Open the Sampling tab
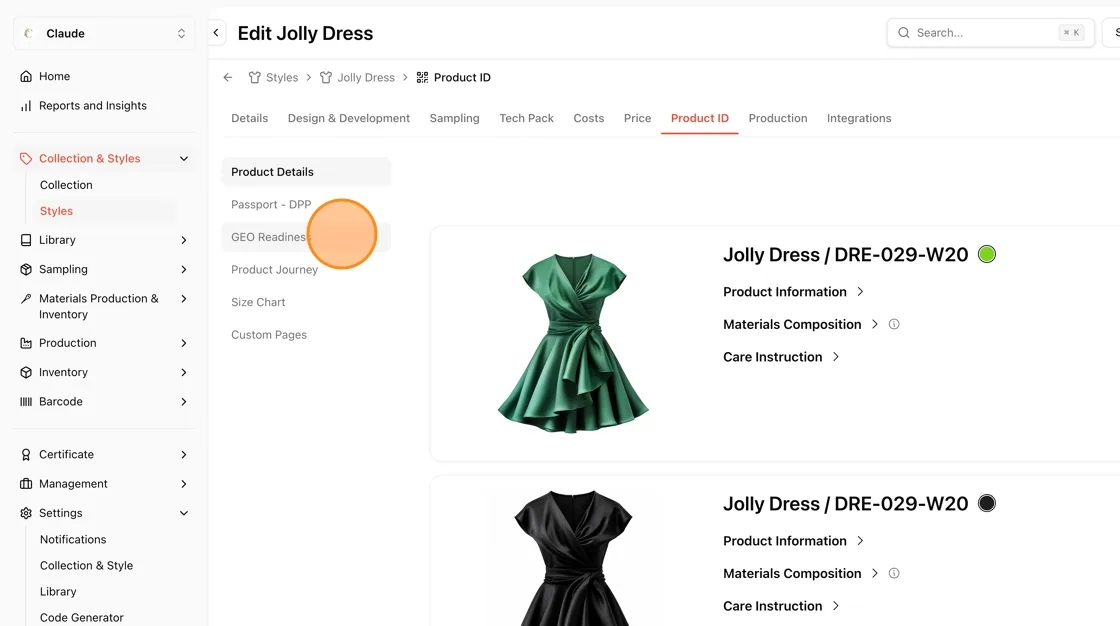 pos(454,119)
